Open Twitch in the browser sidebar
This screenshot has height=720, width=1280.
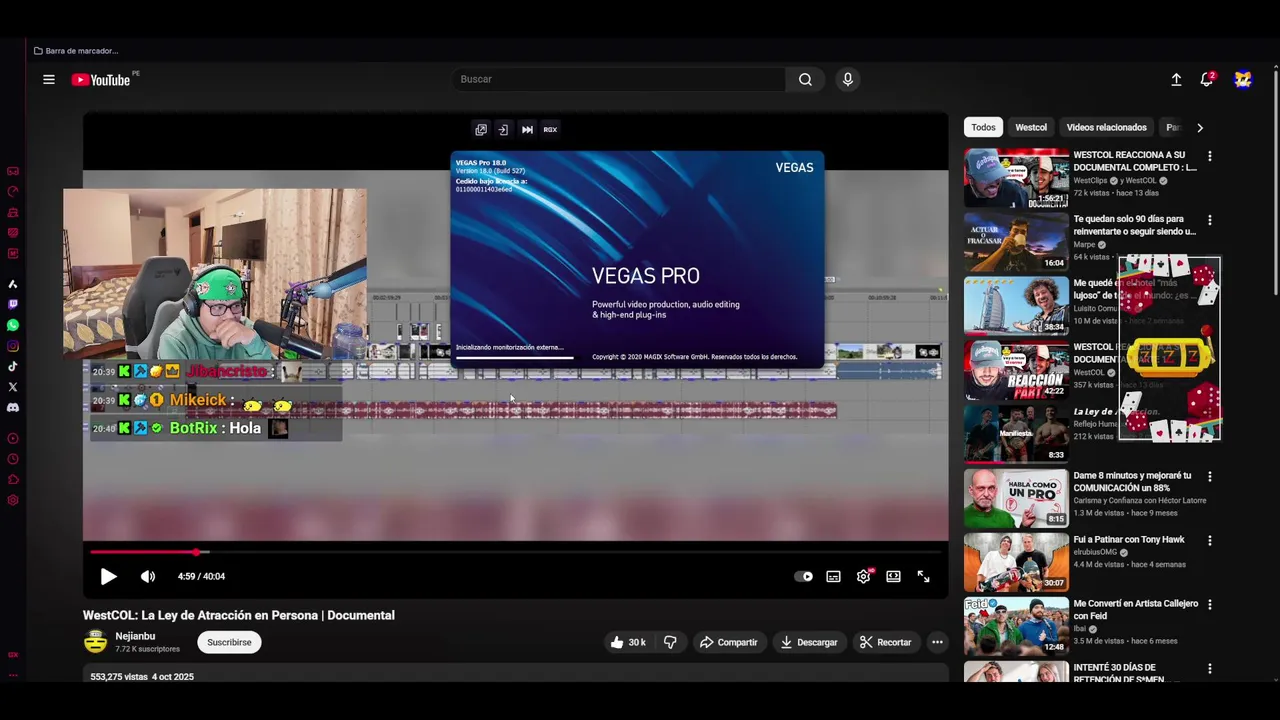click(13, 304)
